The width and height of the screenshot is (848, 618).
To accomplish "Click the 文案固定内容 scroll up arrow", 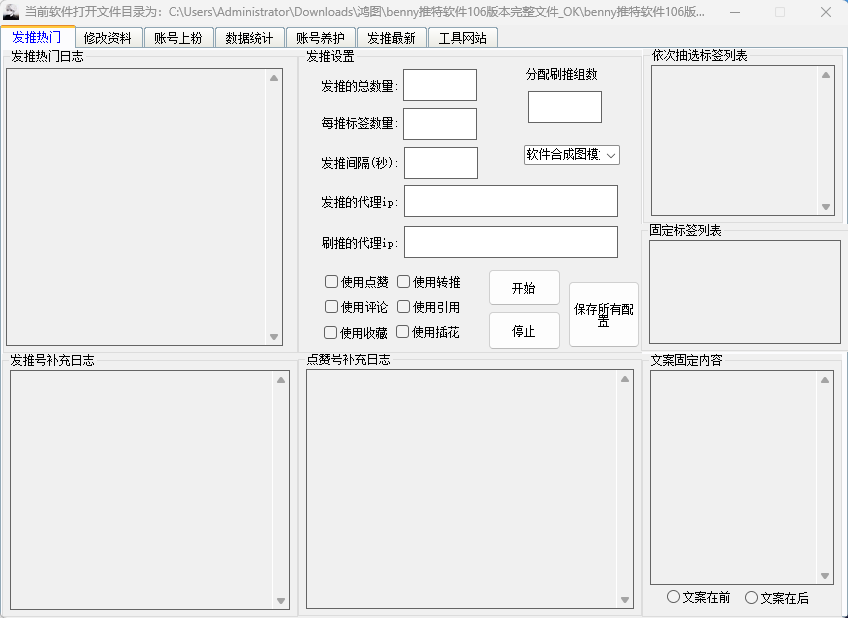I will tap(825, 380).
